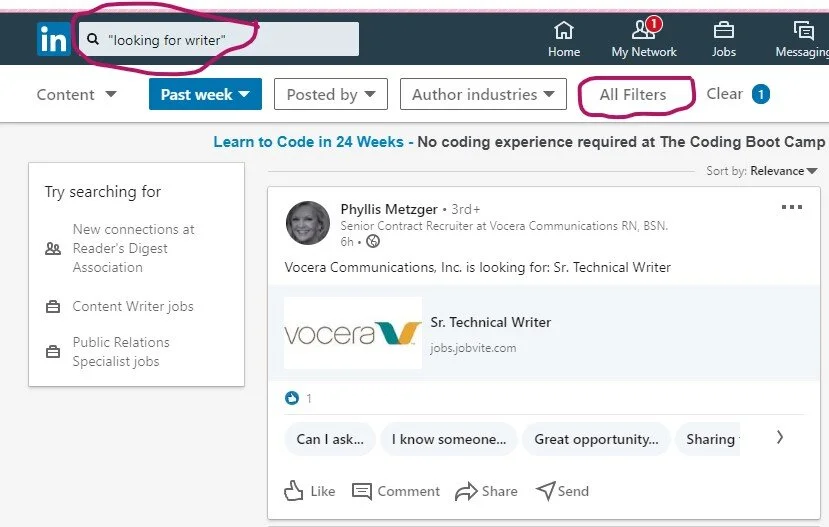Open Public Relations Specialist jobs suggestion
This screenshot has width=829, height=527.
click(121, 352)
